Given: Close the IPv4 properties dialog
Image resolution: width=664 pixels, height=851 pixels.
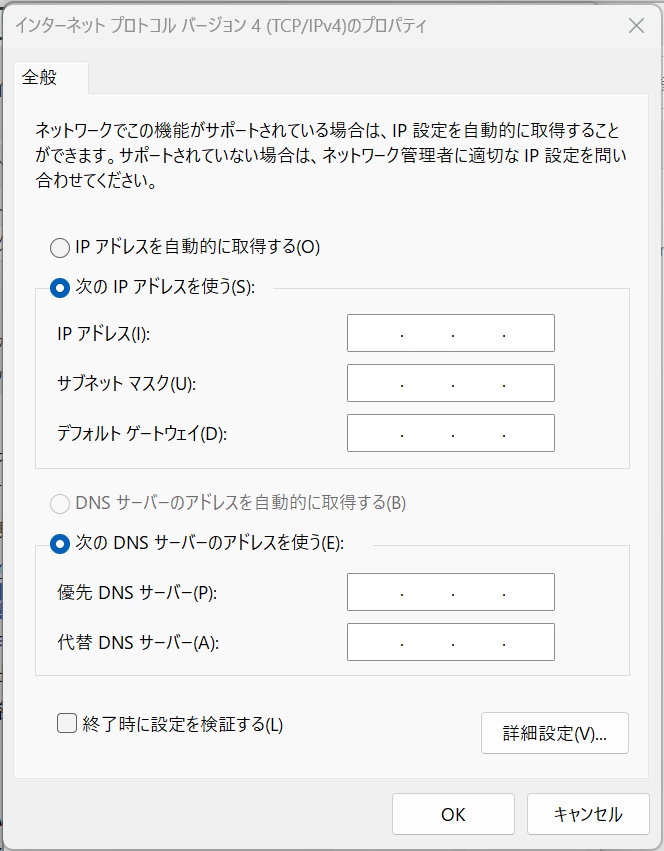Looking at the screenshot, I should point(635,27).
